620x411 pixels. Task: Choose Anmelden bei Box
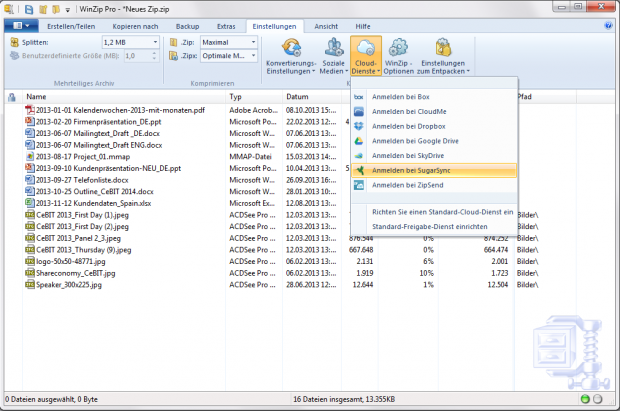coord(434,97)
